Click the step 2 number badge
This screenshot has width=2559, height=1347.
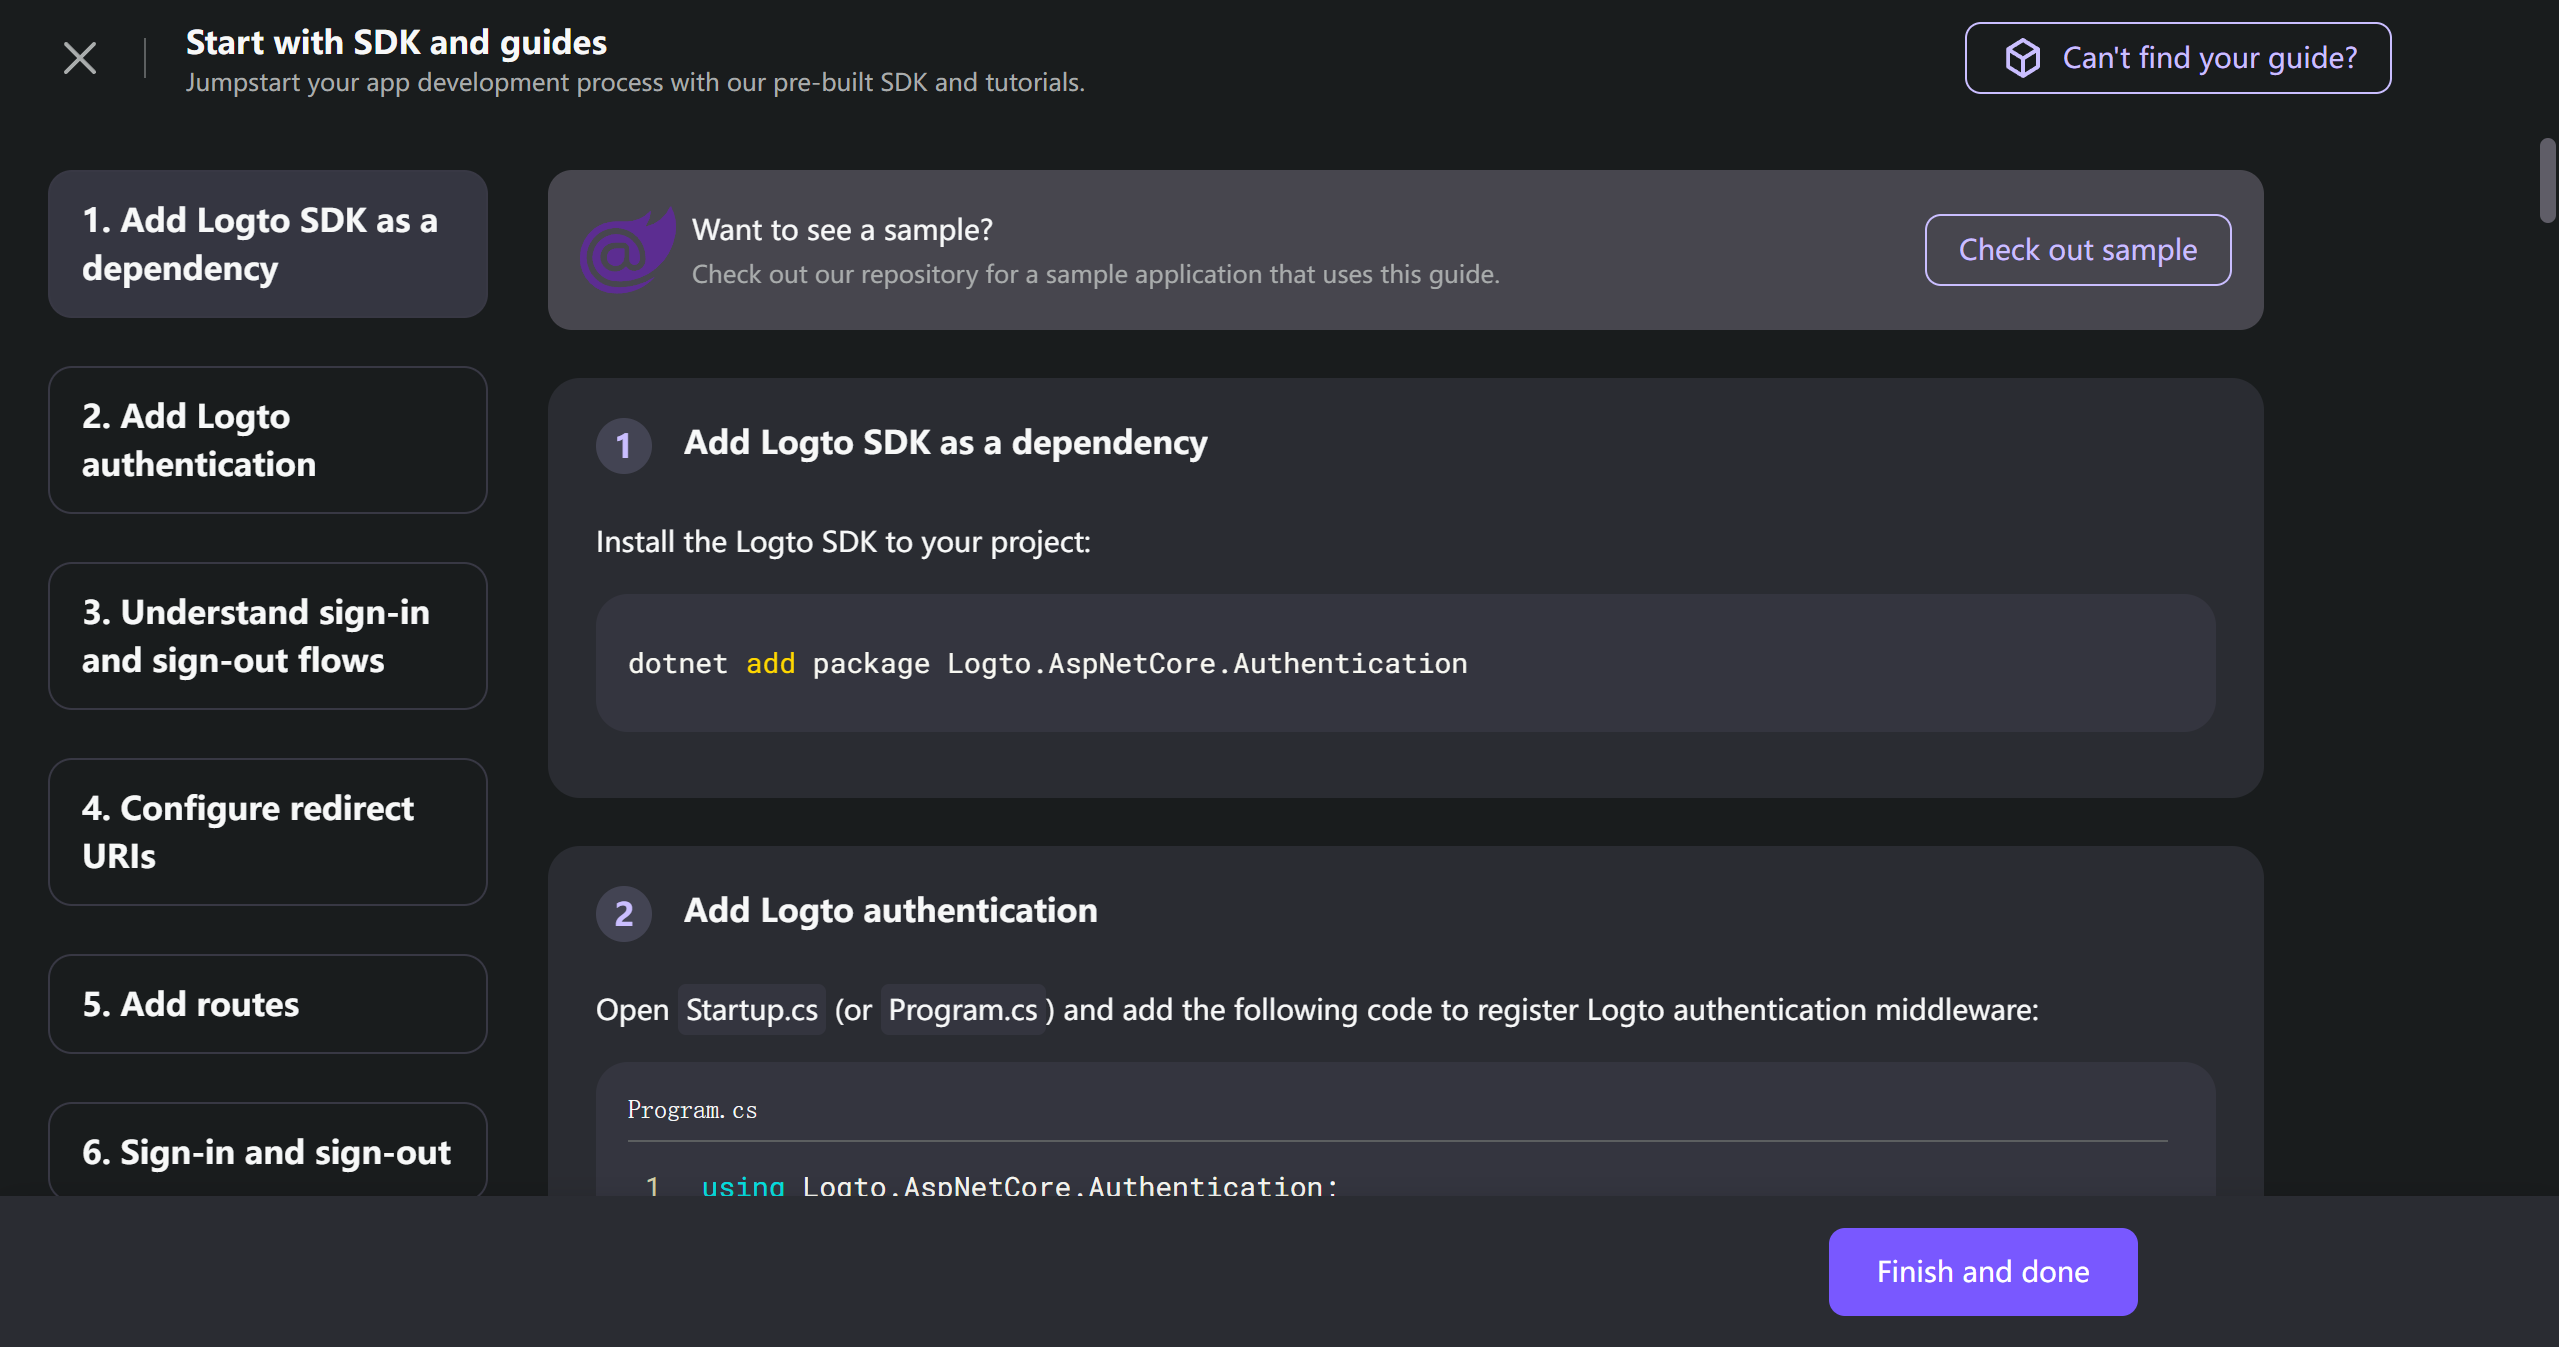(x=623, y=913)
